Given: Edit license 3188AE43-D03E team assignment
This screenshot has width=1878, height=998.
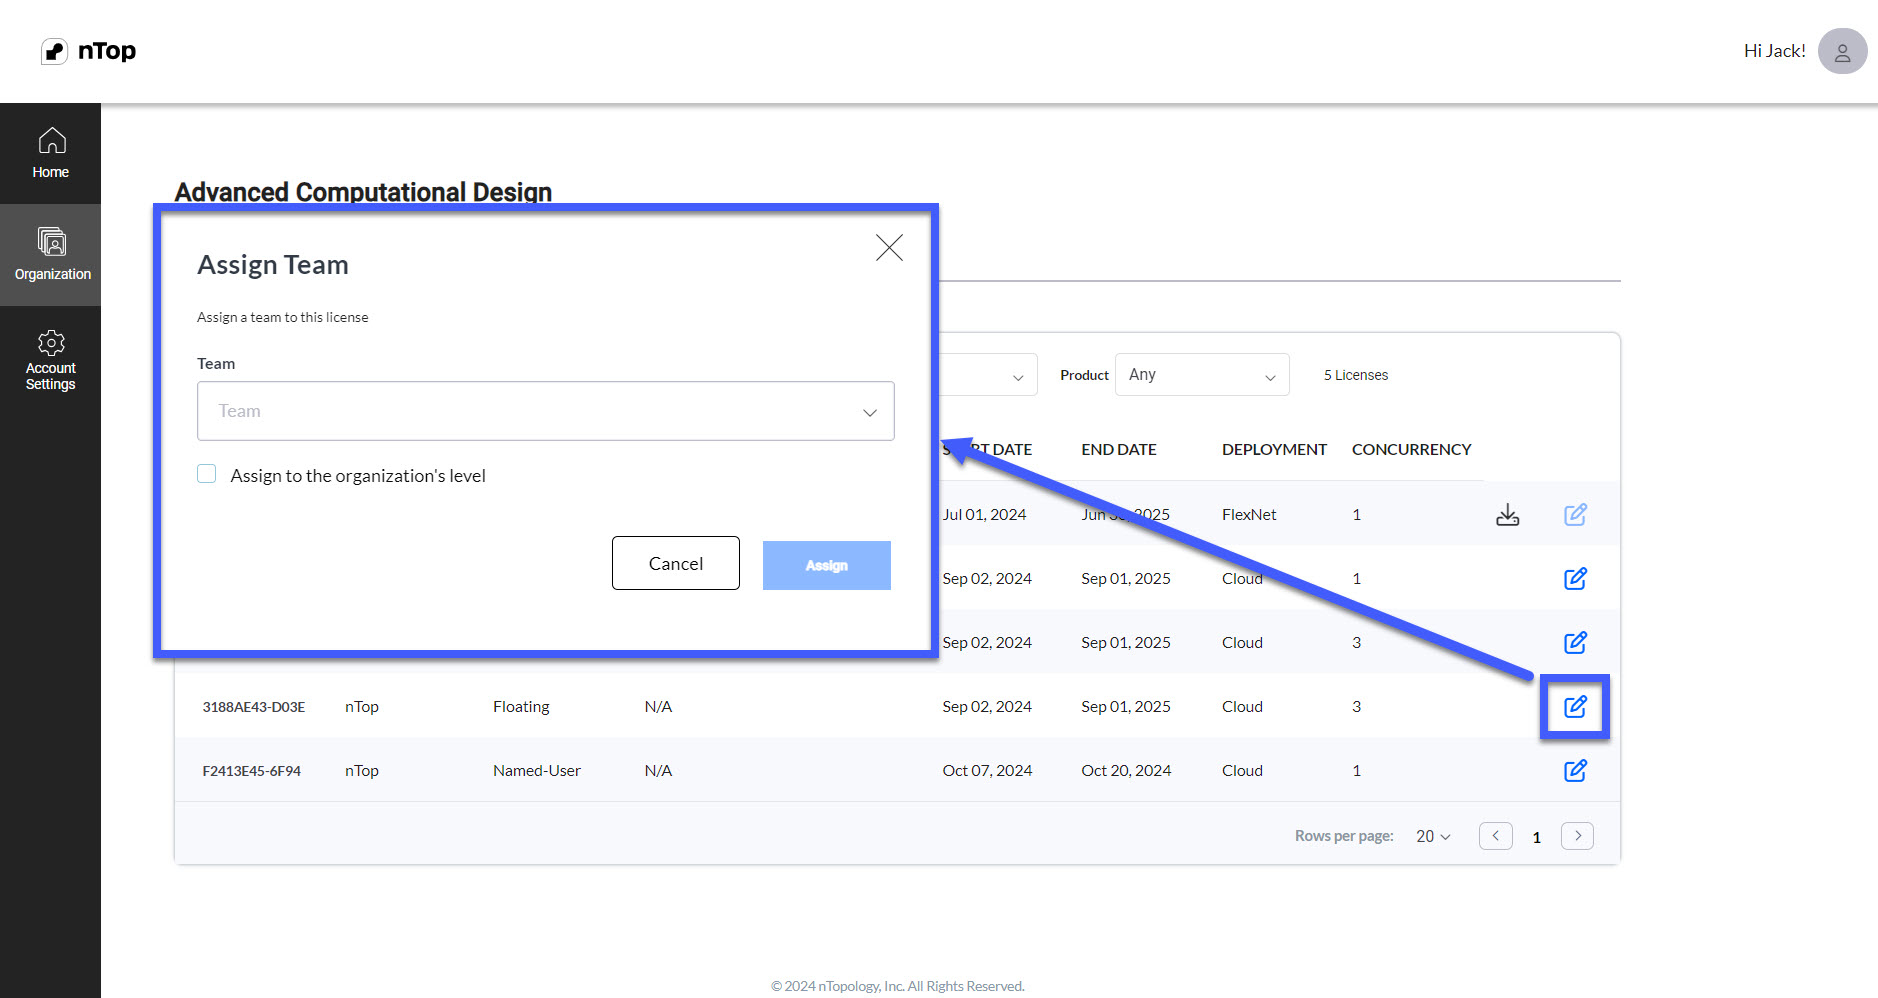Looking at the screenshot, I should [1575, 707].
